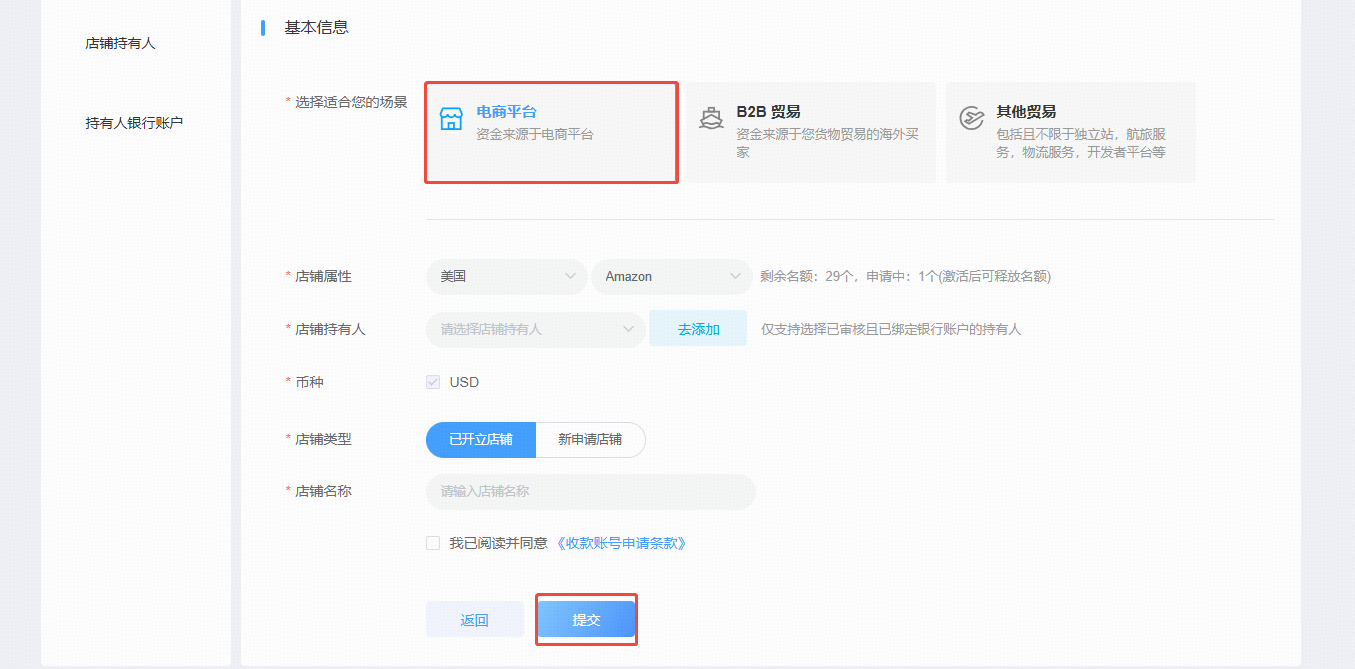
Task: Focus the 请输入店铺名称 input field
Action: (x=590, y=491)
